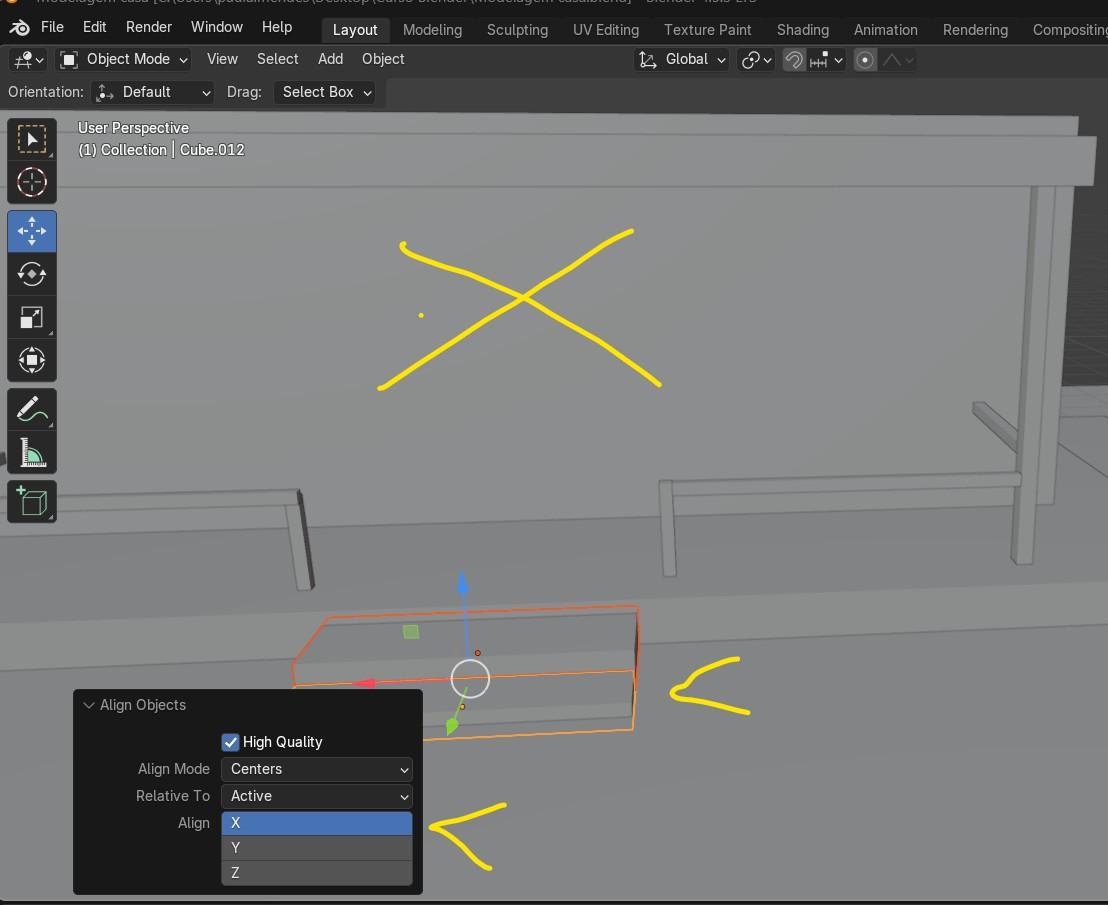Select the Select Box tool

tap(32, 139)
